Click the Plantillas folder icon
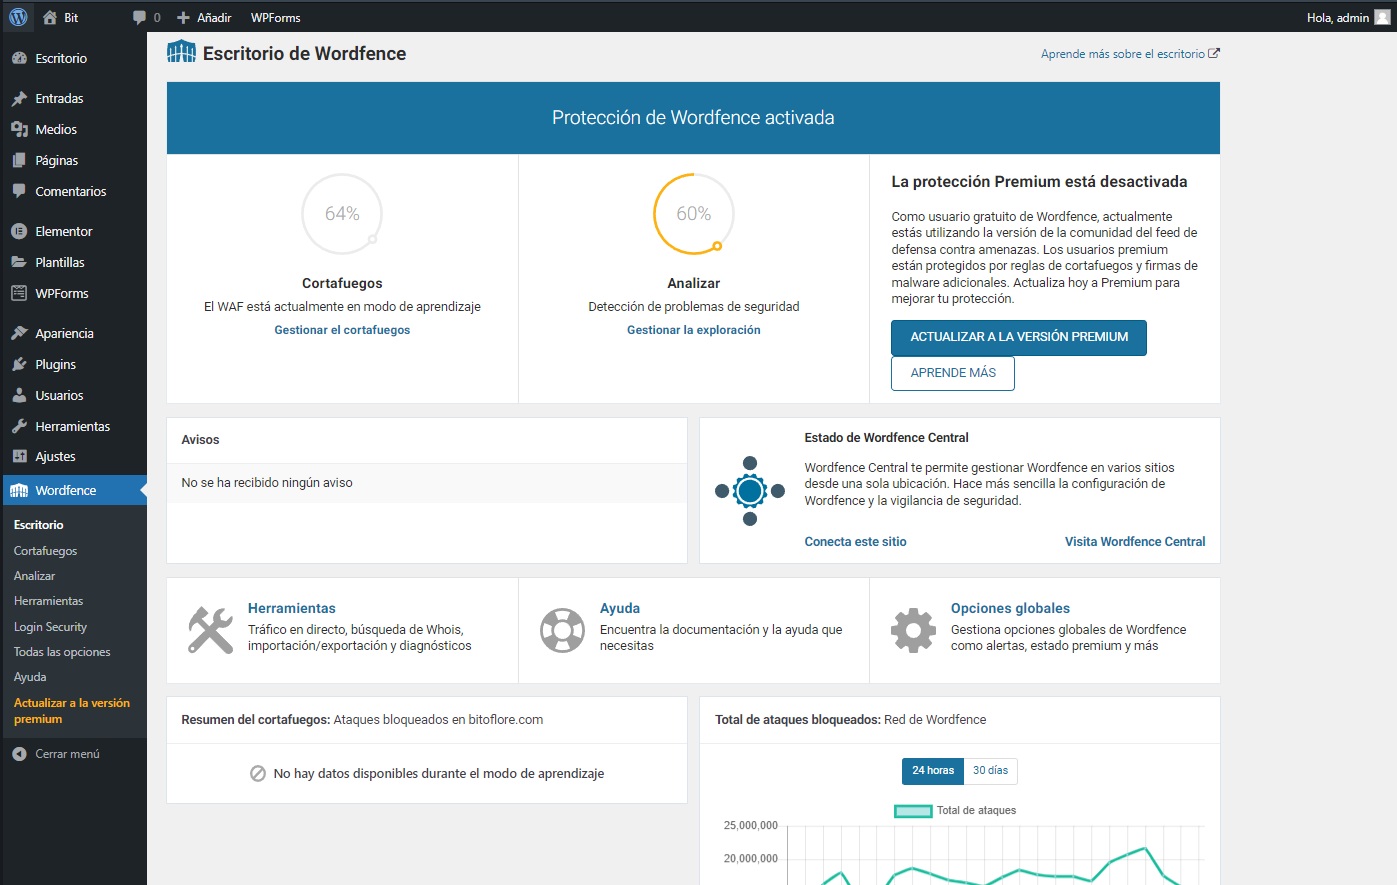The height and width of the screenshot is (885, 1397). click(x=19, y=262)
